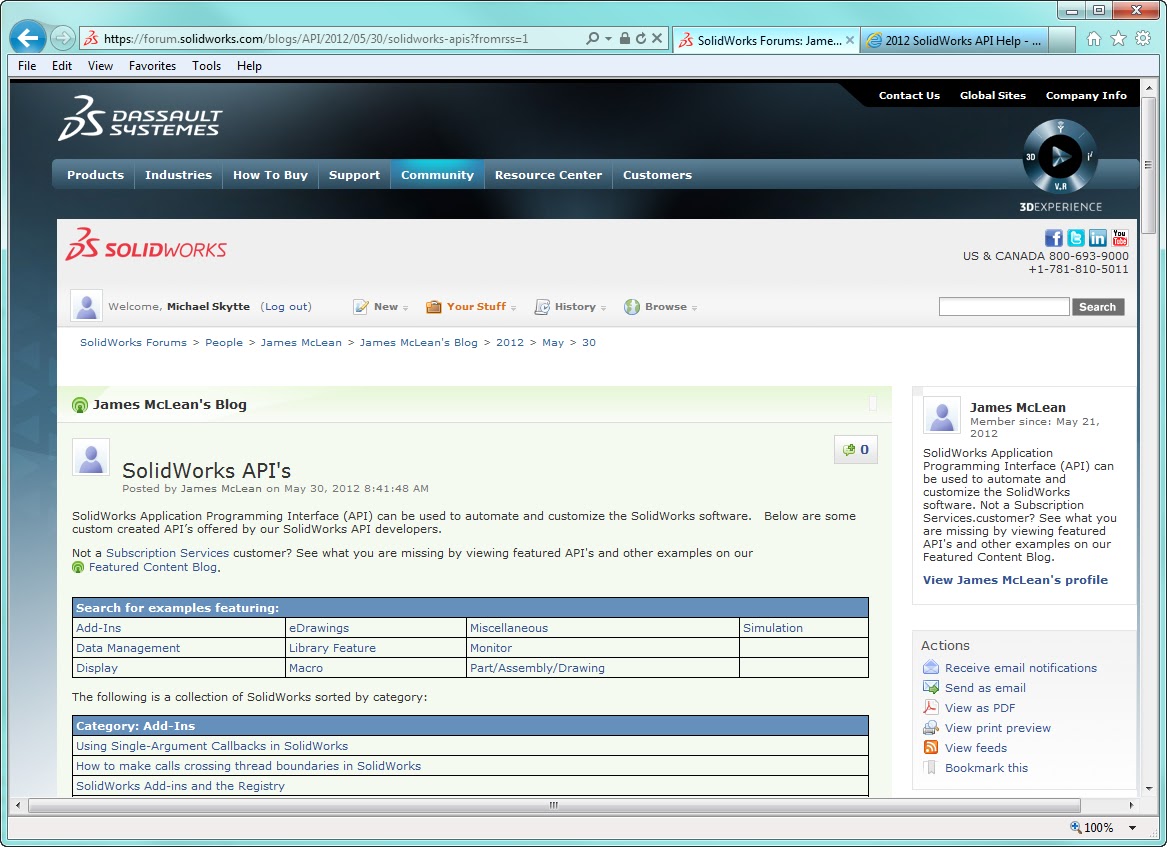Open the View menu
Image resolution: width=1167 pixels, height=847 pixels.
pyautogui.click(x=100, y=65)
